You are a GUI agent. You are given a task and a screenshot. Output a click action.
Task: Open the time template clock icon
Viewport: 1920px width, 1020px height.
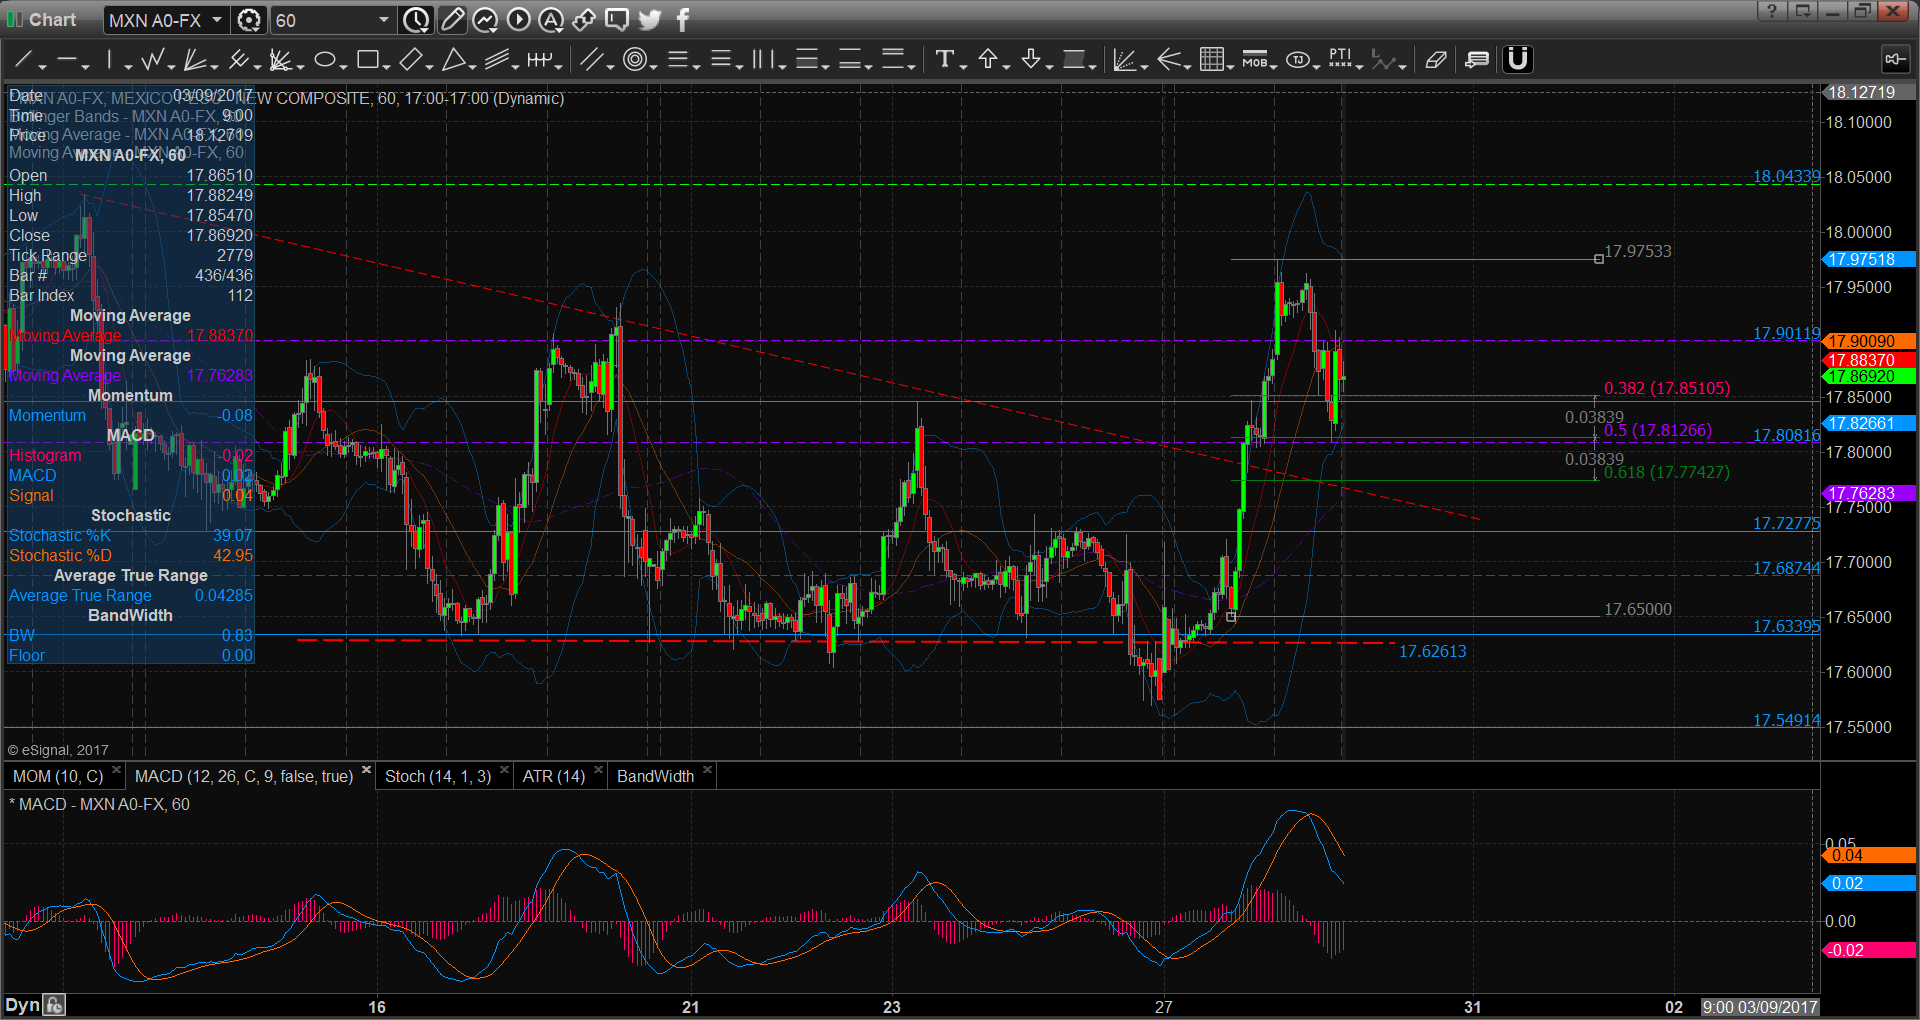[x=416, y=19]
